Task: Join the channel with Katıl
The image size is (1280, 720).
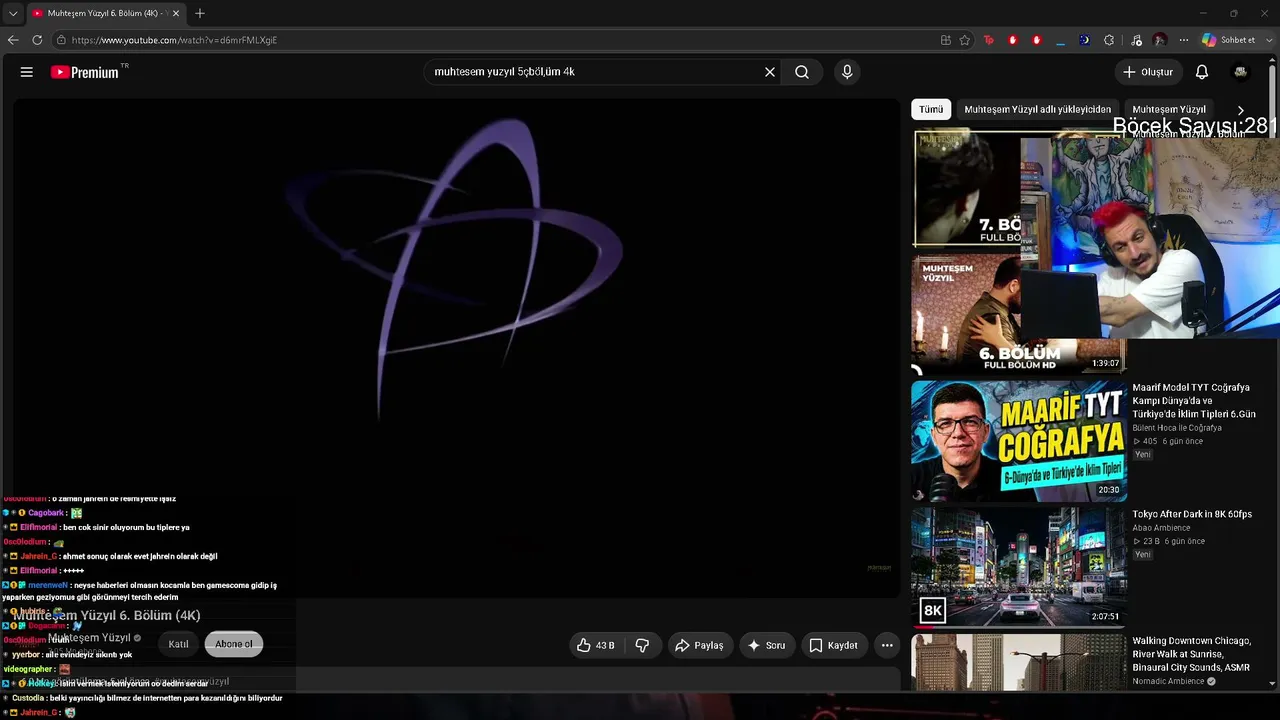Action: (x=178, y=644)
